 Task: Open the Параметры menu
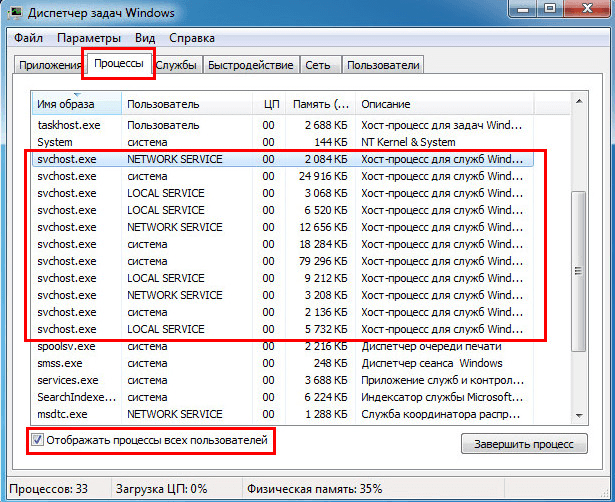coord(89,38)
